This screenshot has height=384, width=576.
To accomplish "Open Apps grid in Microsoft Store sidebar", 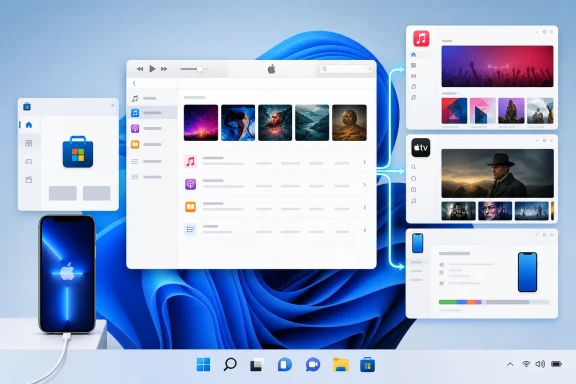I will pyautogui.click(x=29, y=143).
